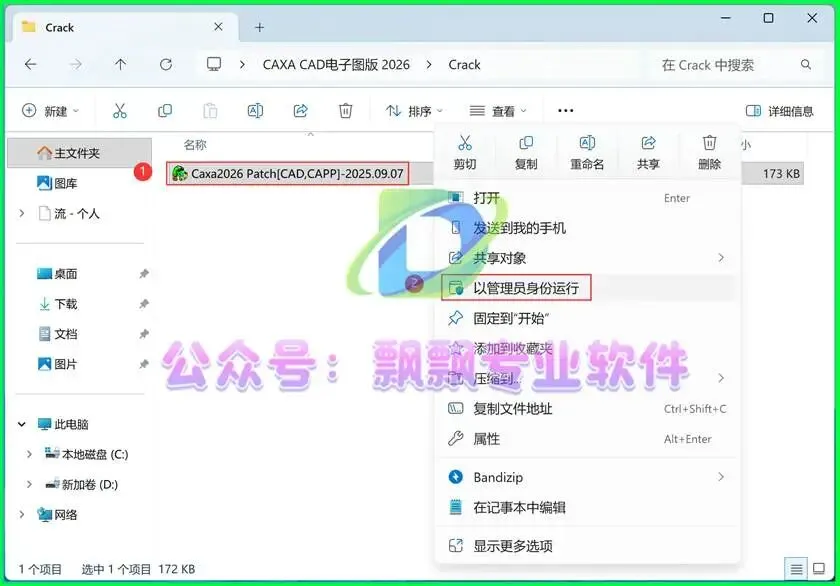The width and height of the screenshot is (840, 586).
Task: Expand the Bandizip submenu
Action: point(721,477)
